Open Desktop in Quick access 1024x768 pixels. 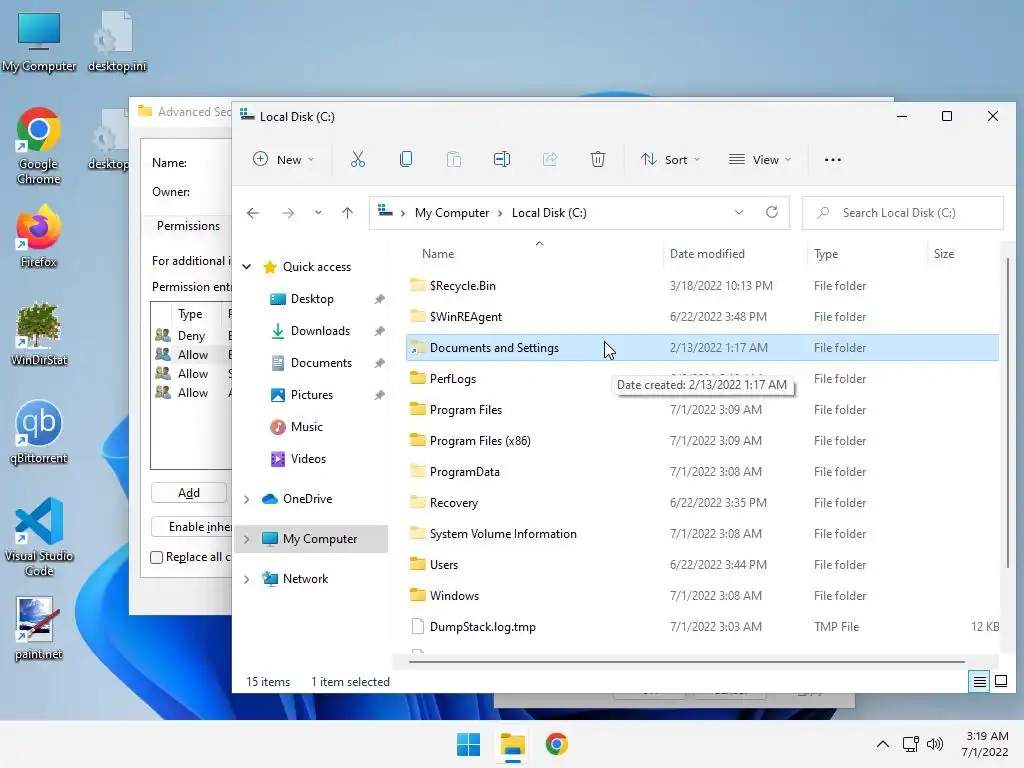click(x=312, y=299)
